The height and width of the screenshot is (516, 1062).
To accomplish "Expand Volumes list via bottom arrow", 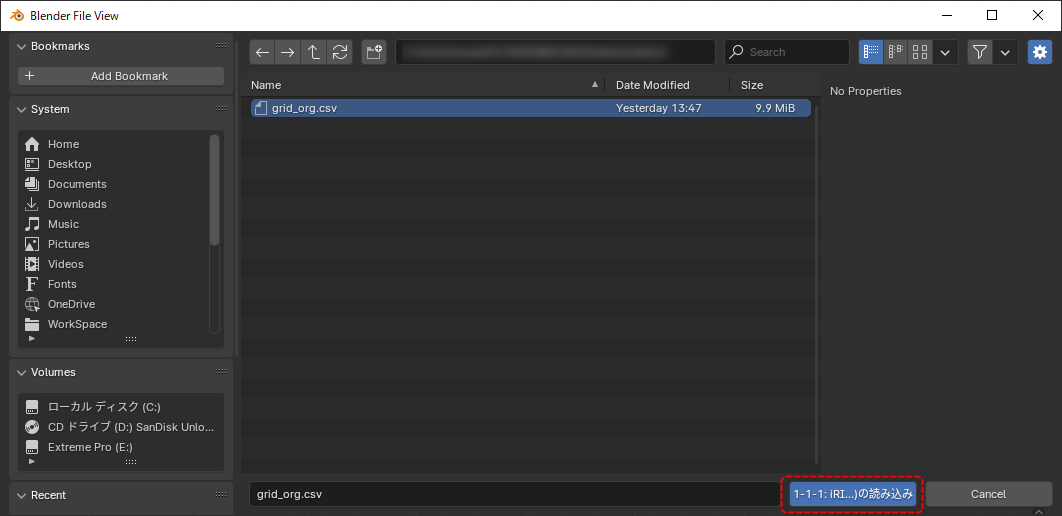I will click(32, 461).
